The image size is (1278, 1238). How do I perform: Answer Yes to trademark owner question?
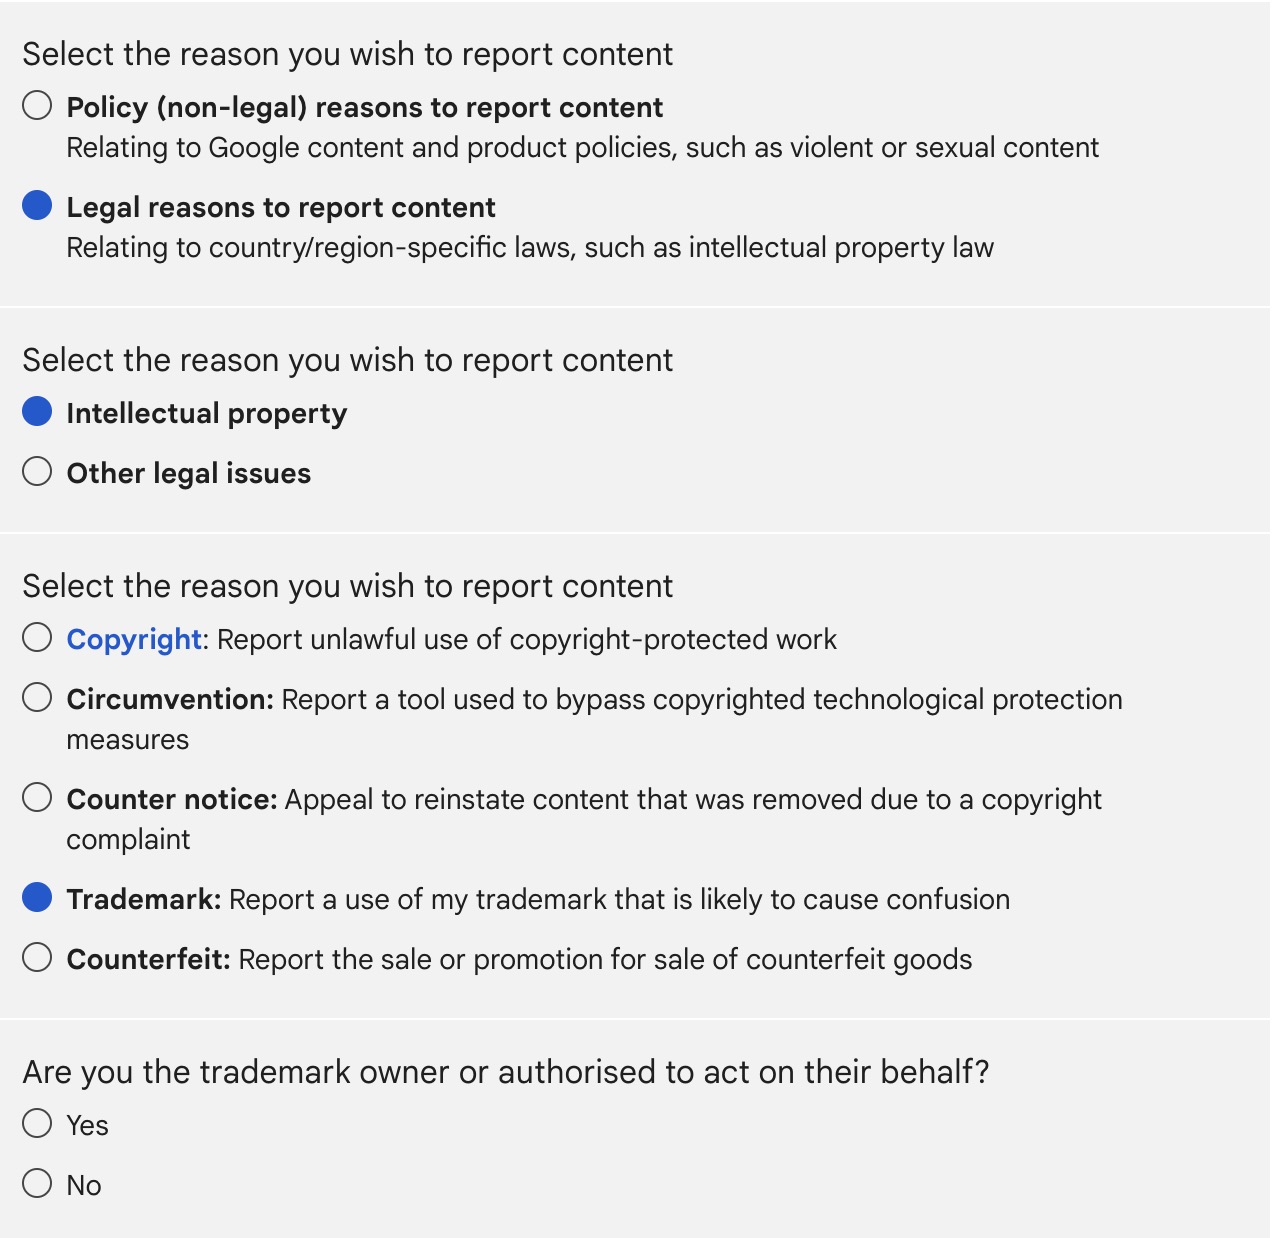coord(37,1124)
